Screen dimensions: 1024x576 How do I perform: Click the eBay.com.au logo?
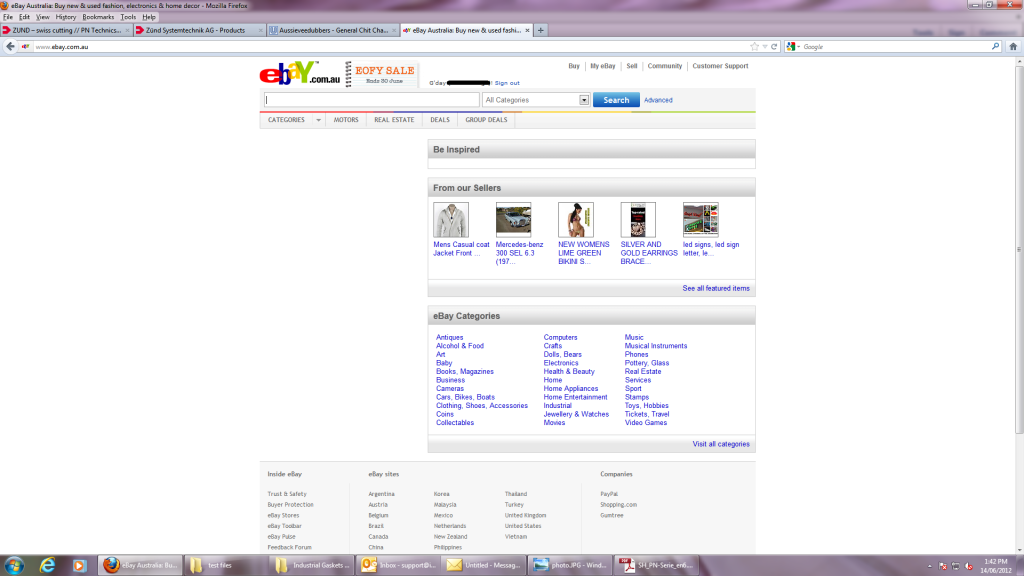[x=300, y=73]
